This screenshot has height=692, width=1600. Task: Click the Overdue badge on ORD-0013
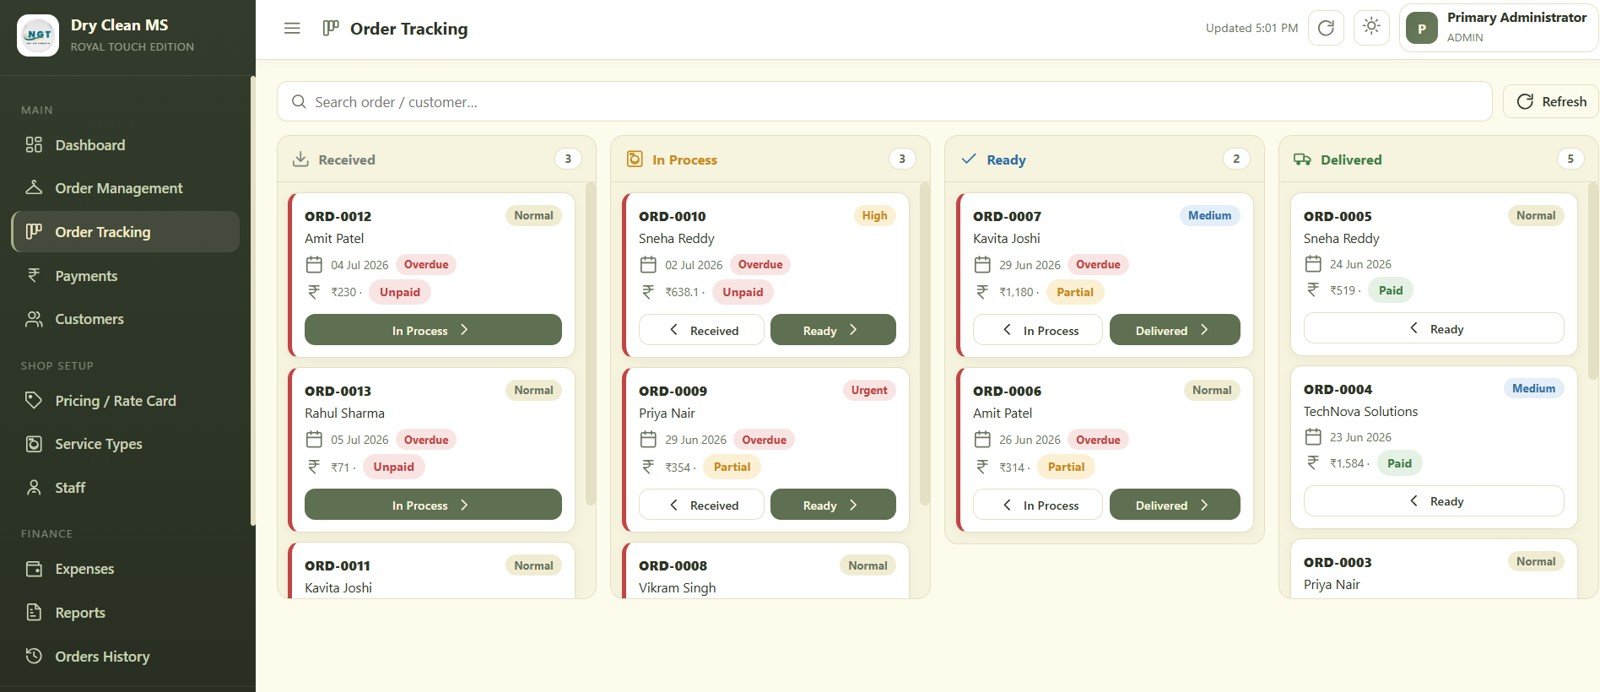click(x=426, y=440)
